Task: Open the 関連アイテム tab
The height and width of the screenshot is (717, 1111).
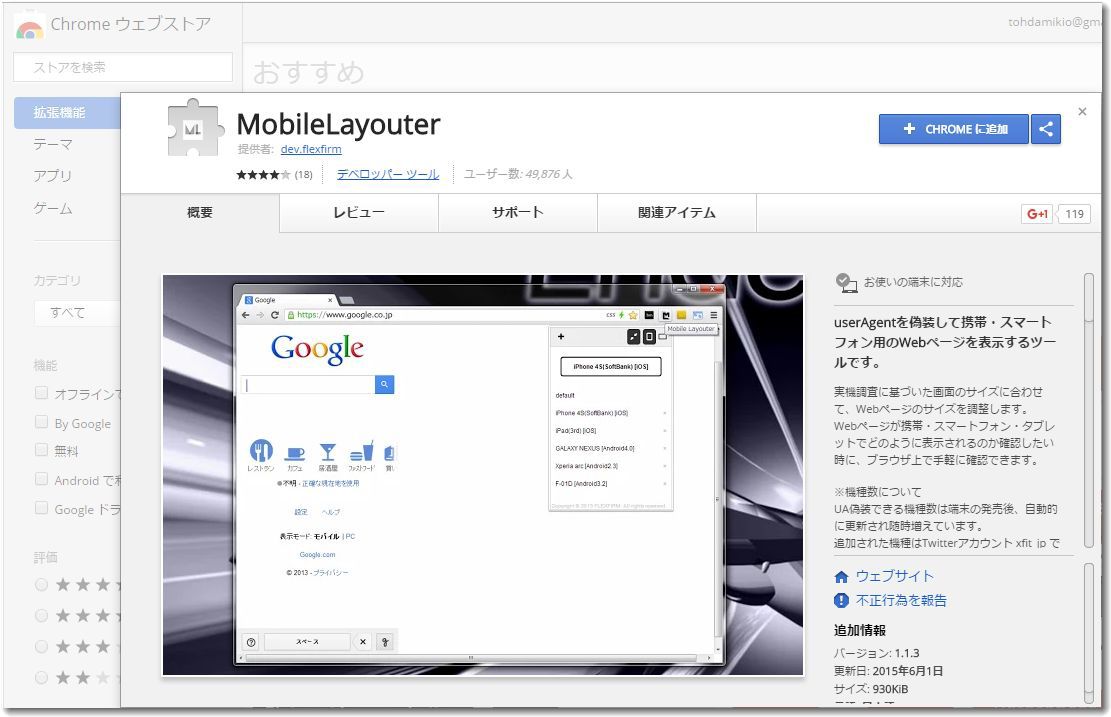Action: pyautogui.click(x=676, y=213)
